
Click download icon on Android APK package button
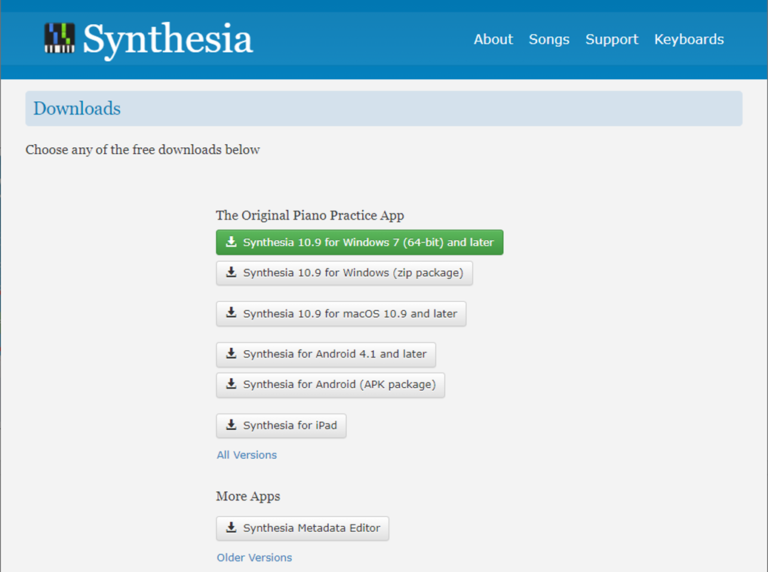tap(231, 384)
